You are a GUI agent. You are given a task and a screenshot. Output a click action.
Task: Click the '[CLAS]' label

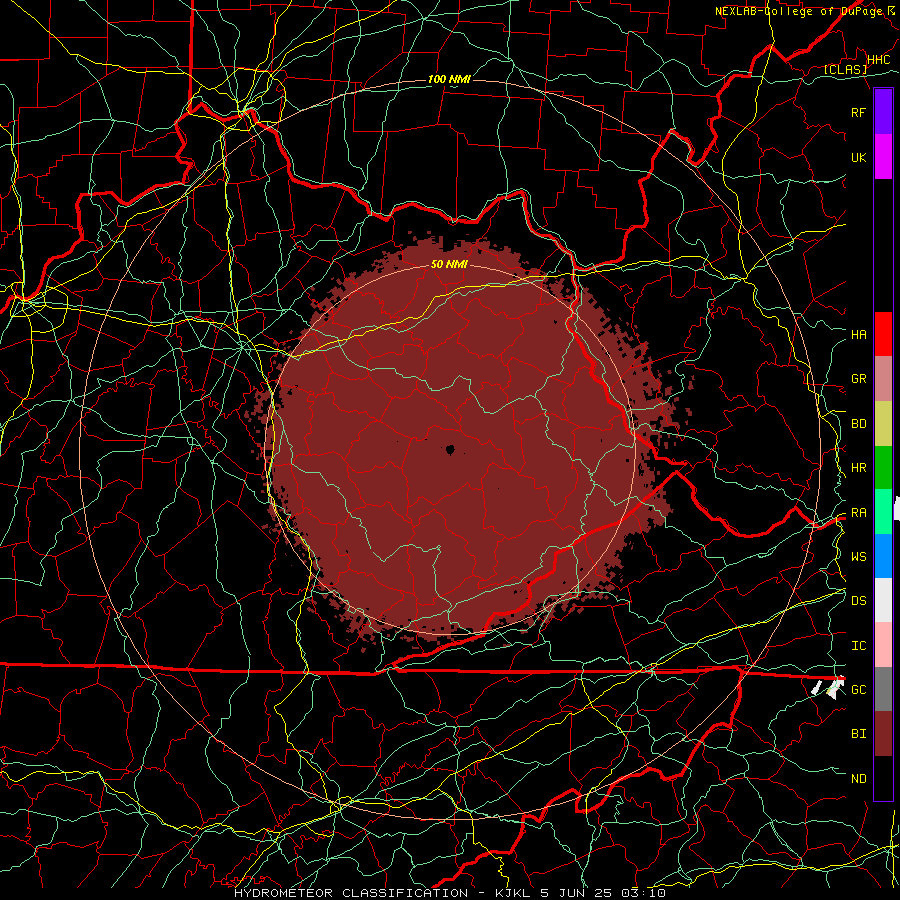(x=845, y=69)
